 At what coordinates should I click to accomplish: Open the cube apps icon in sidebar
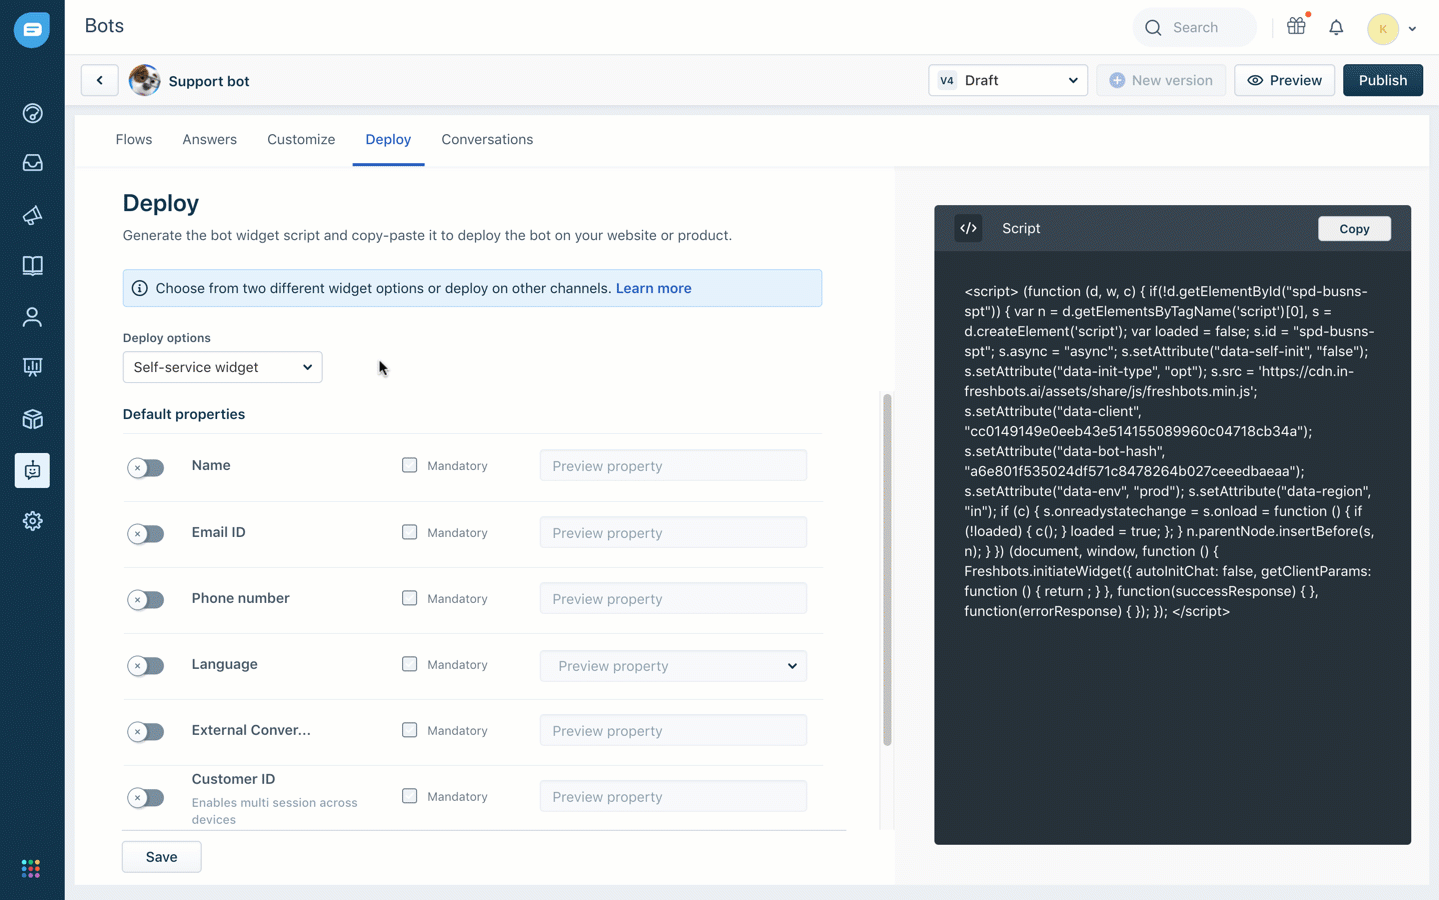32,419
